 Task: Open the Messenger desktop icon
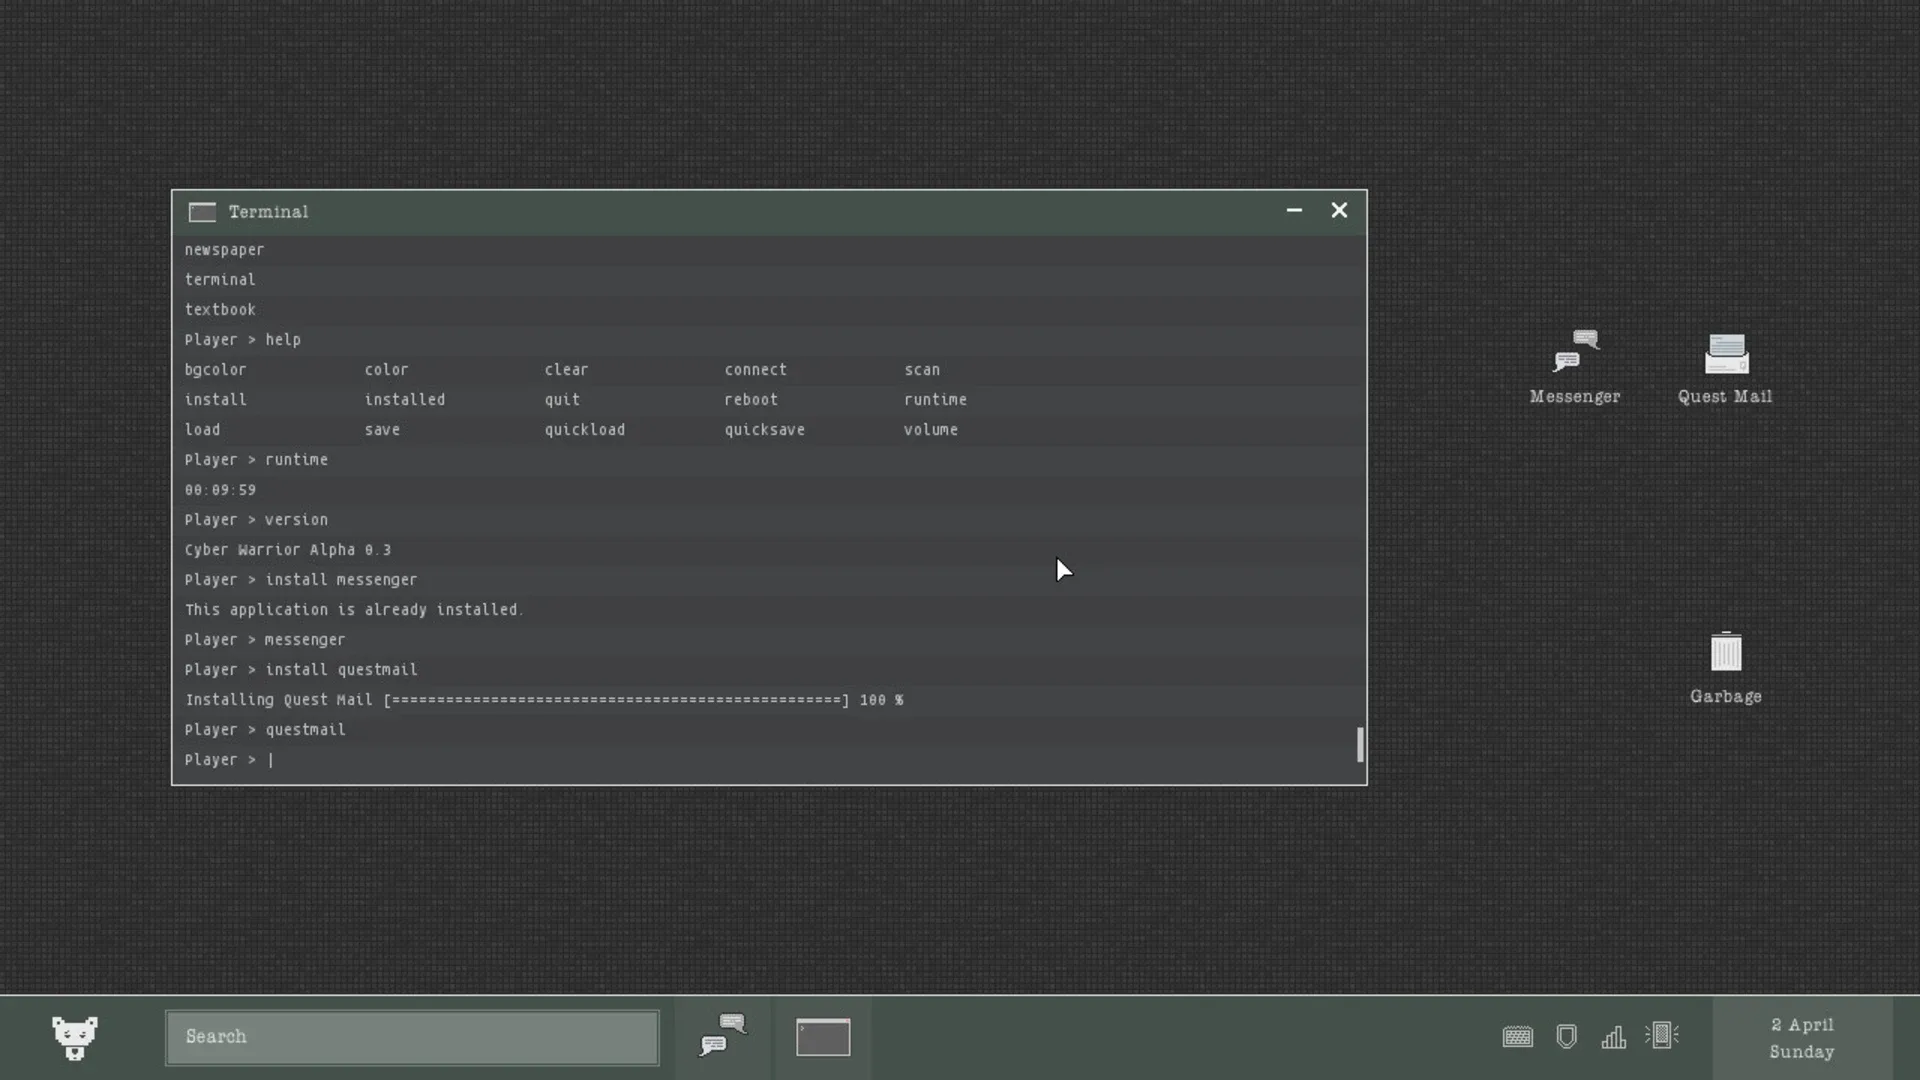[1575, 355]
